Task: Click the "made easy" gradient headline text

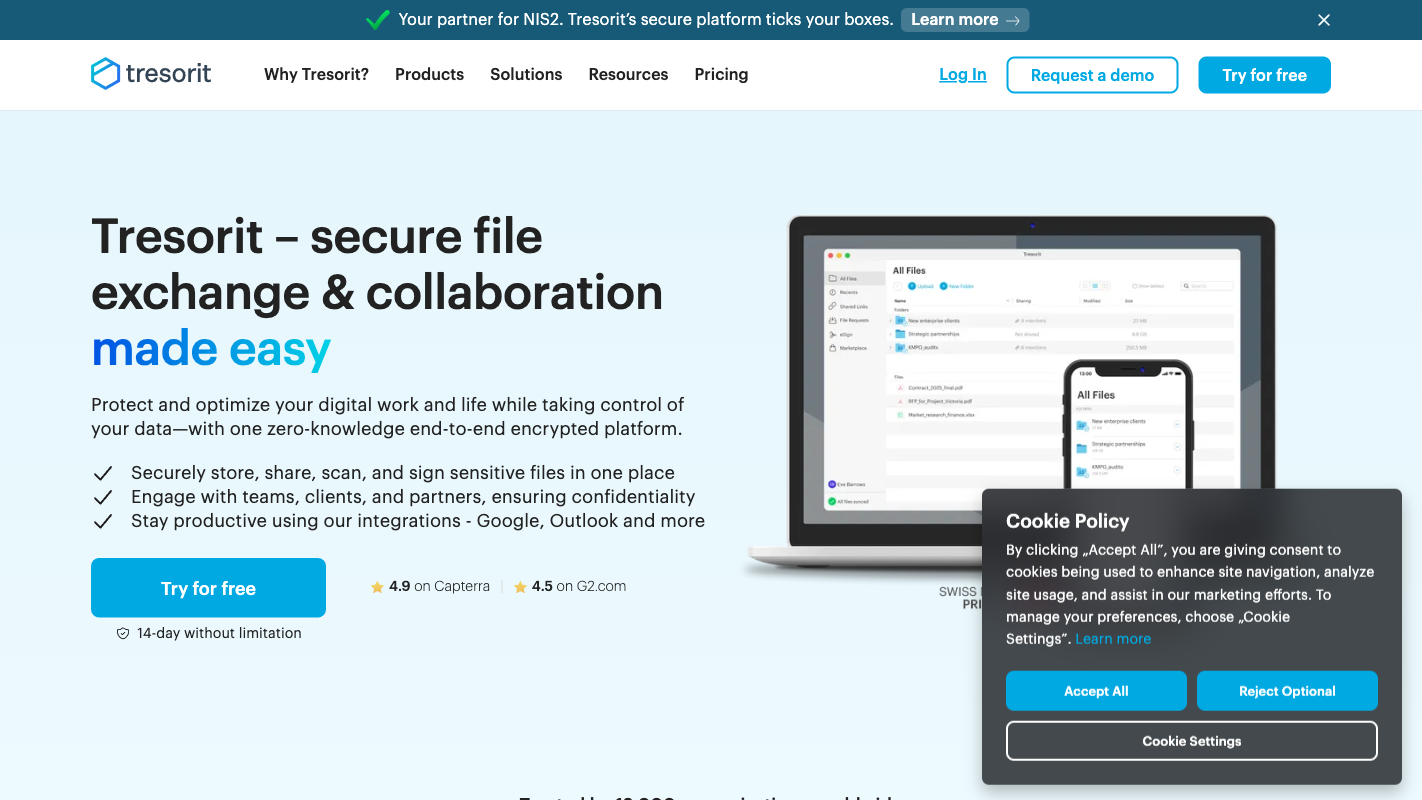Action: click(211, 349)
